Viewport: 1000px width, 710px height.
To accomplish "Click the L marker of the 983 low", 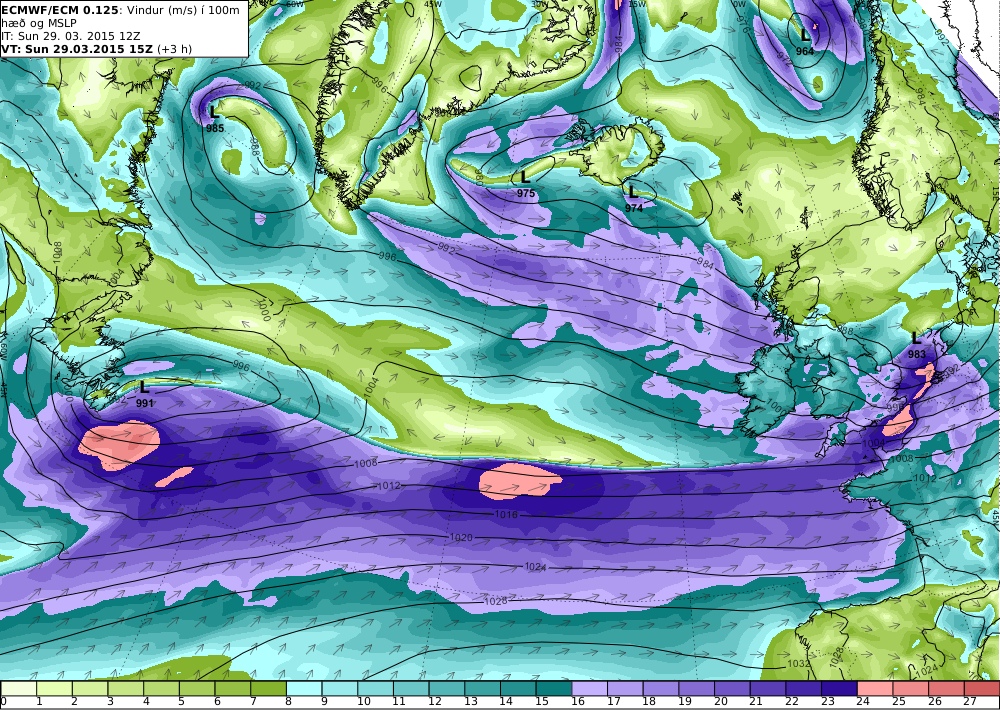I will (916, 338).
